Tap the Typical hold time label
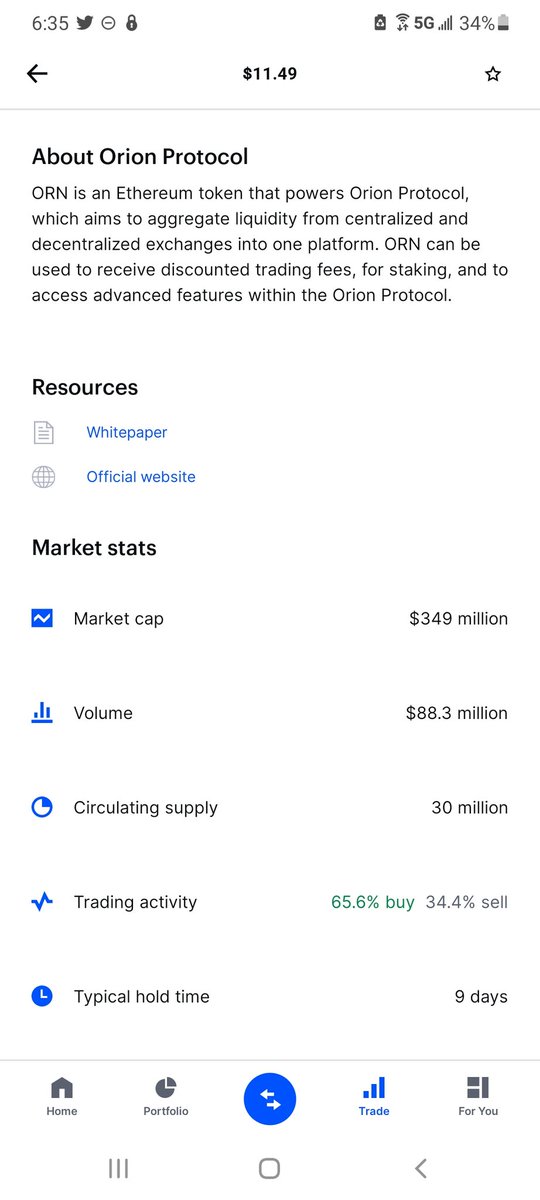Image resolution: width=540 pixels, height=1200 pixels. (x=142, y=997)
